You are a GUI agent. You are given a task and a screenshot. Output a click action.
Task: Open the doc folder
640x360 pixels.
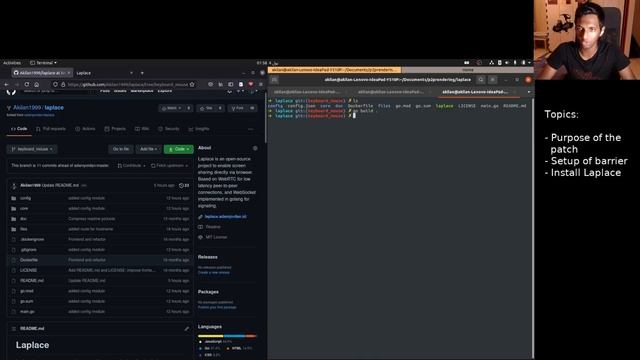23,219
